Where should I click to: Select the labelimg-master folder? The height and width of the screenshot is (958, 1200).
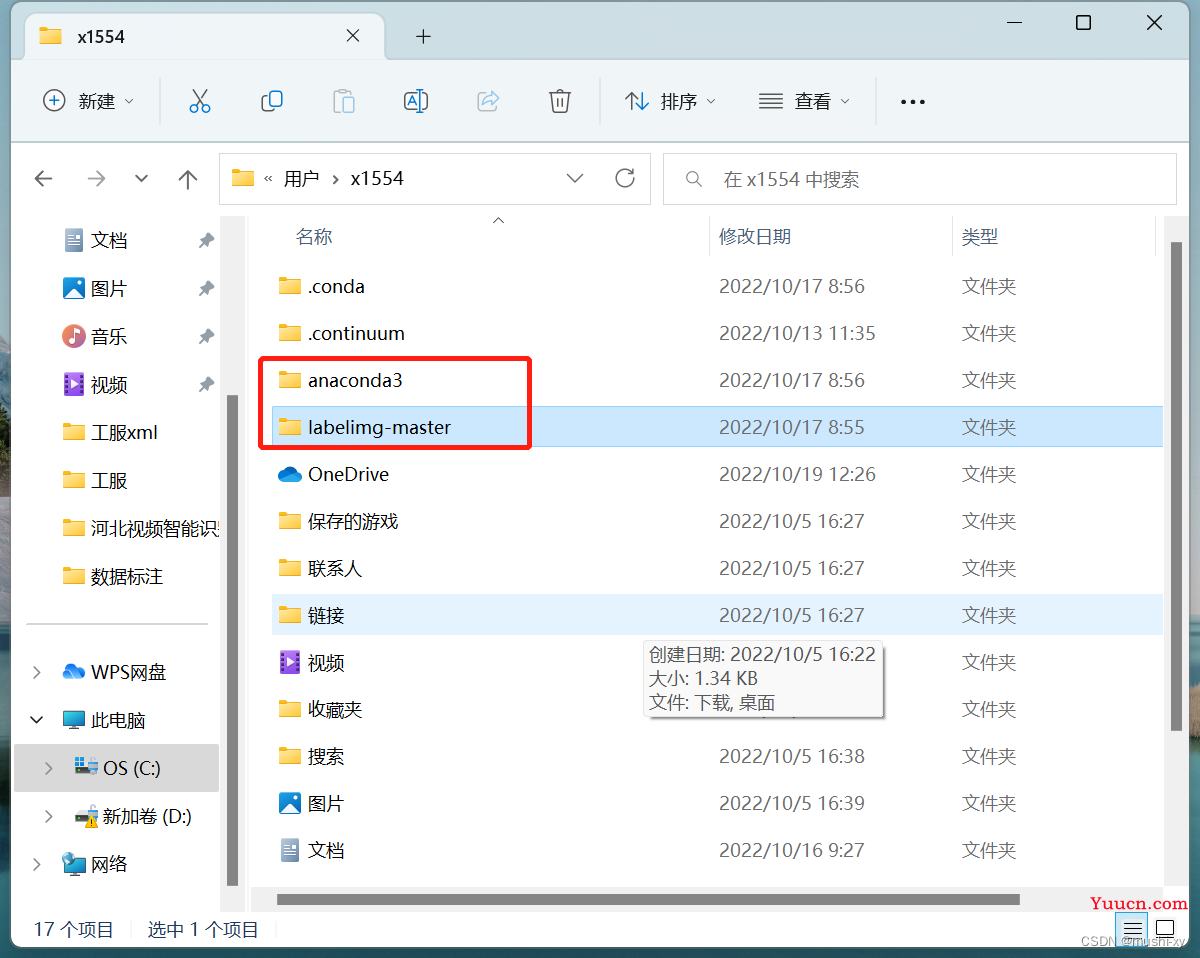[717, 427]
